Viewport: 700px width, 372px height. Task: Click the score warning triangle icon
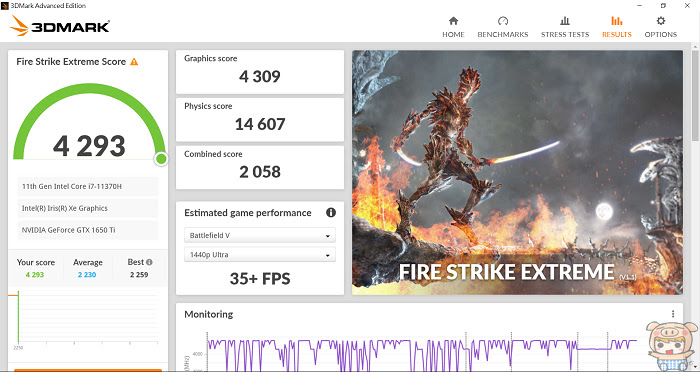(134, 62)
